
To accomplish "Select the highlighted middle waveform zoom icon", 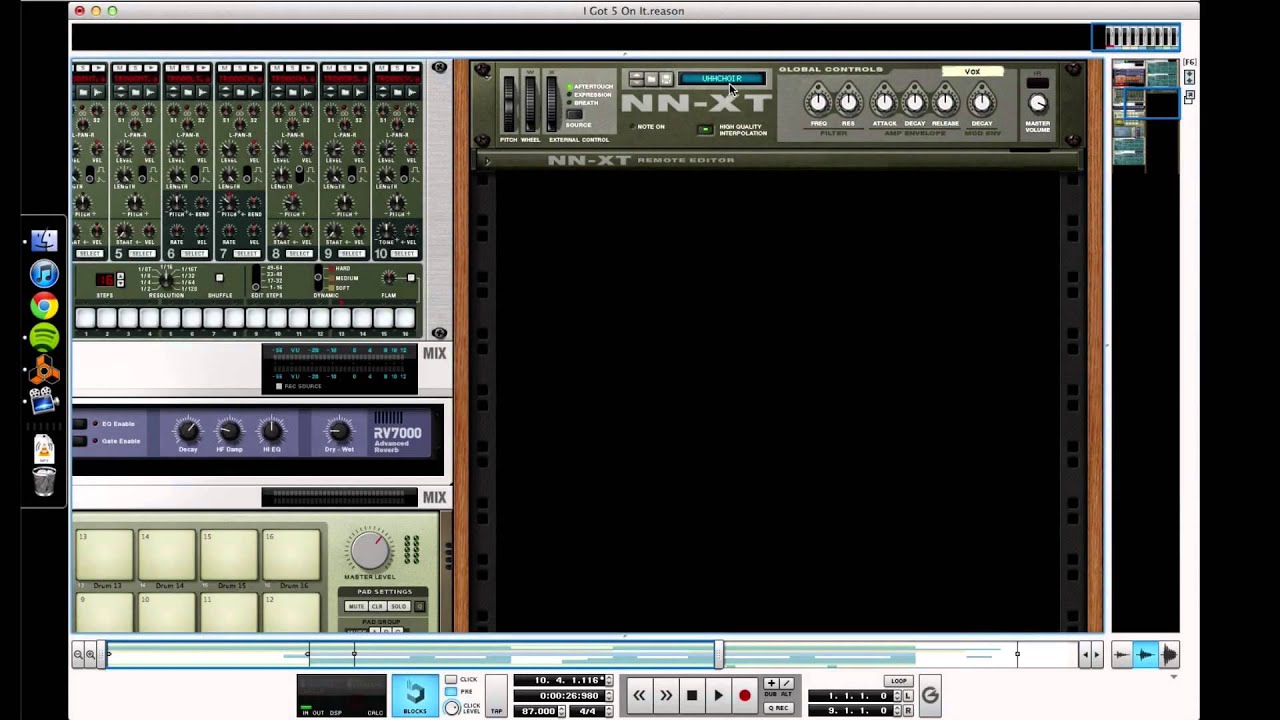I will 1145,655.
